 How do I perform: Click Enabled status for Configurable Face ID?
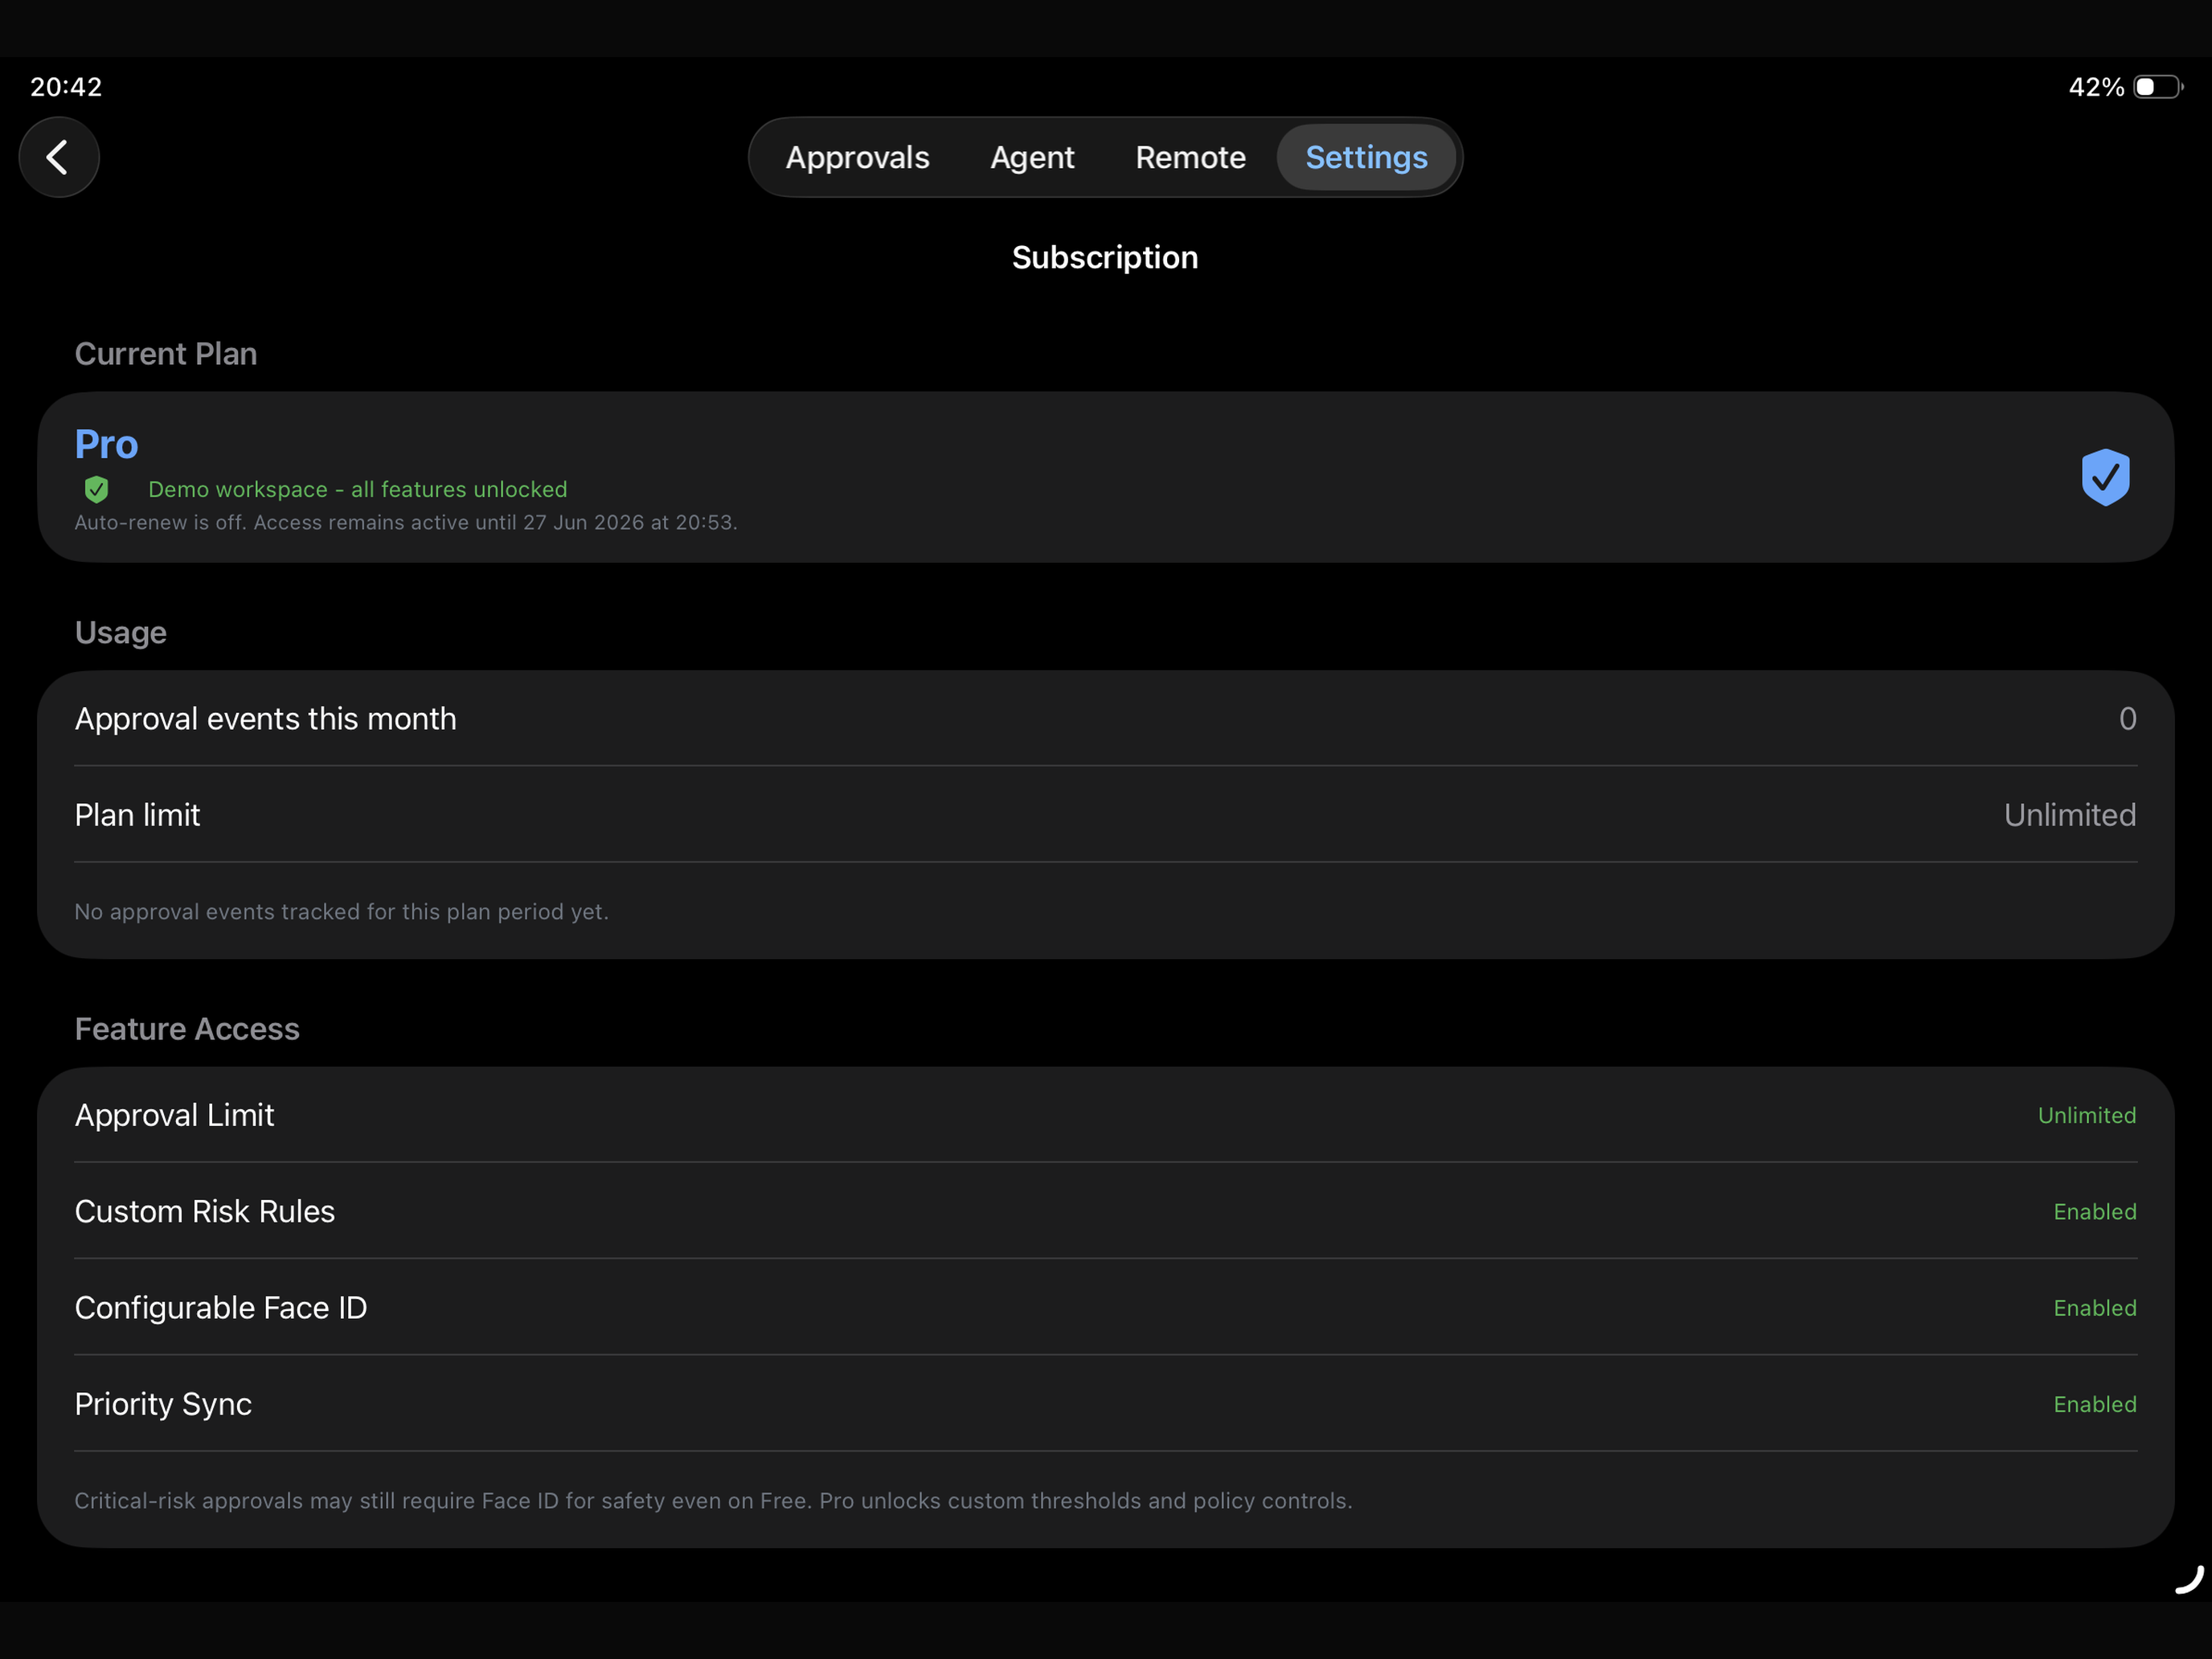point(2094,1308)
